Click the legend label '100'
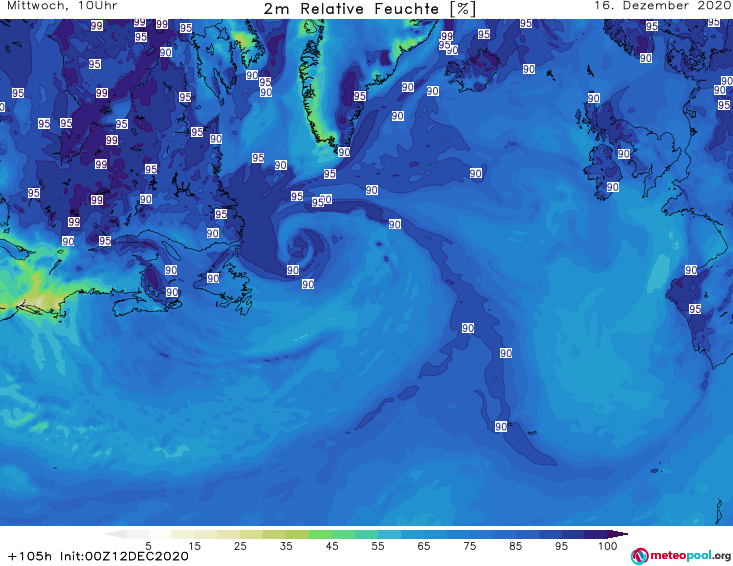 pyautogui.click(x=608, y=546)
